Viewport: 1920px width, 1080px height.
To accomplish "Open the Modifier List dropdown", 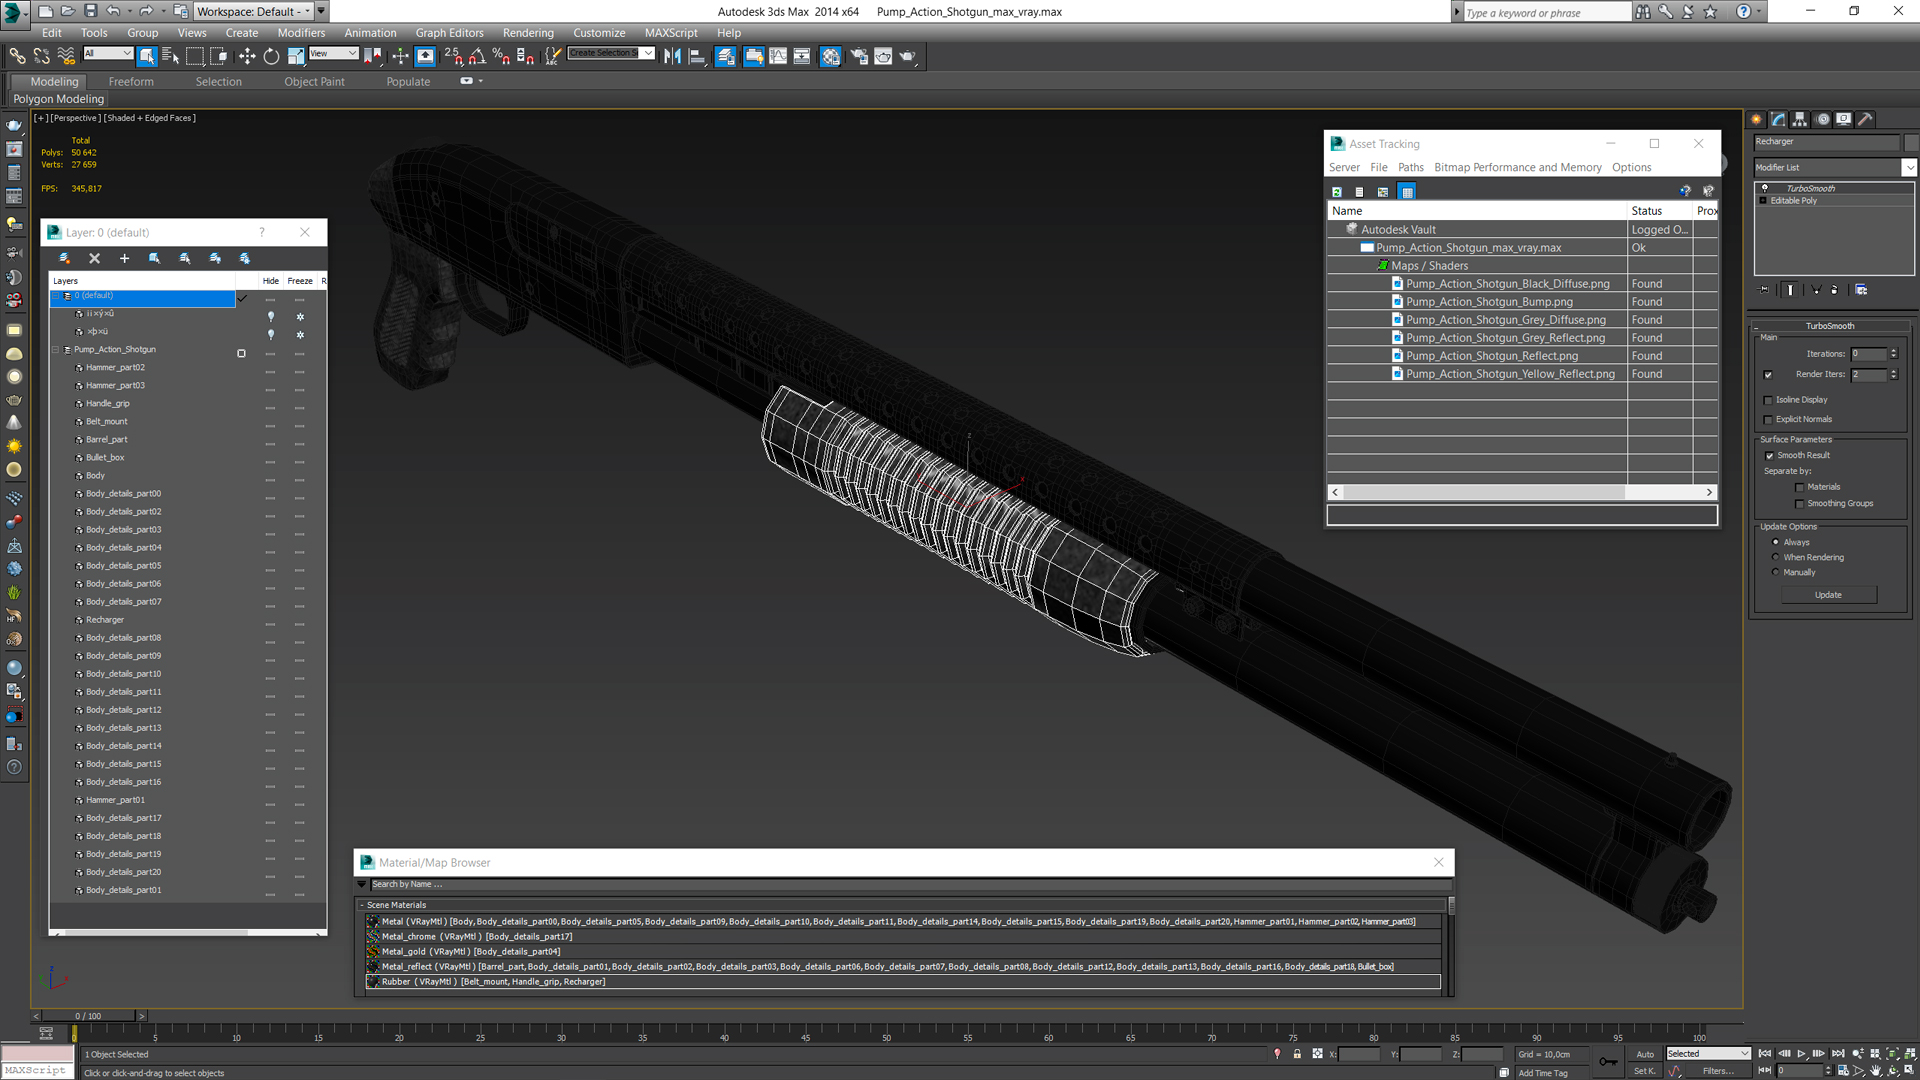I will point(1908,168).
